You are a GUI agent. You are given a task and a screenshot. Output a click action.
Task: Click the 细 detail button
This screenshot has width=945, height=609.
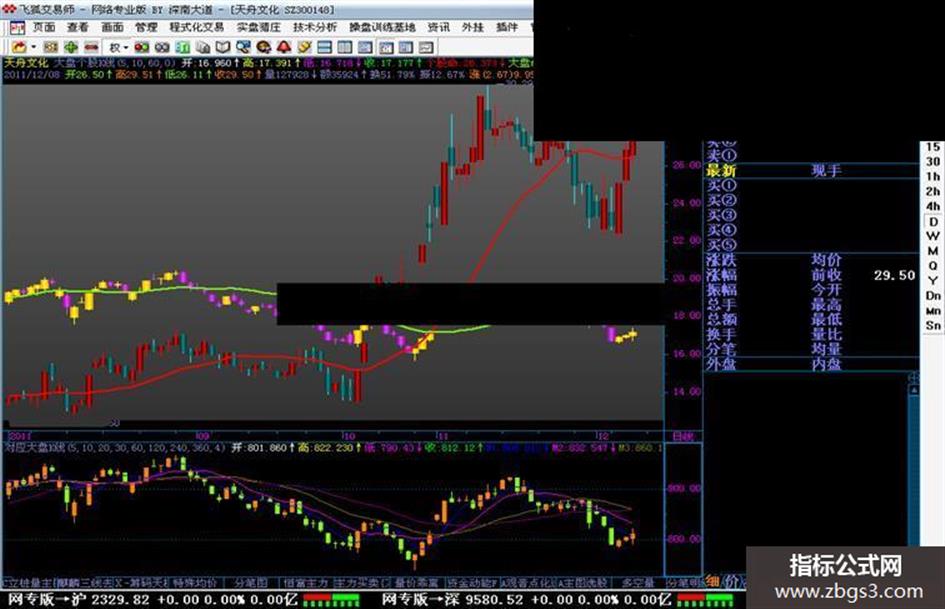point(712,581)
